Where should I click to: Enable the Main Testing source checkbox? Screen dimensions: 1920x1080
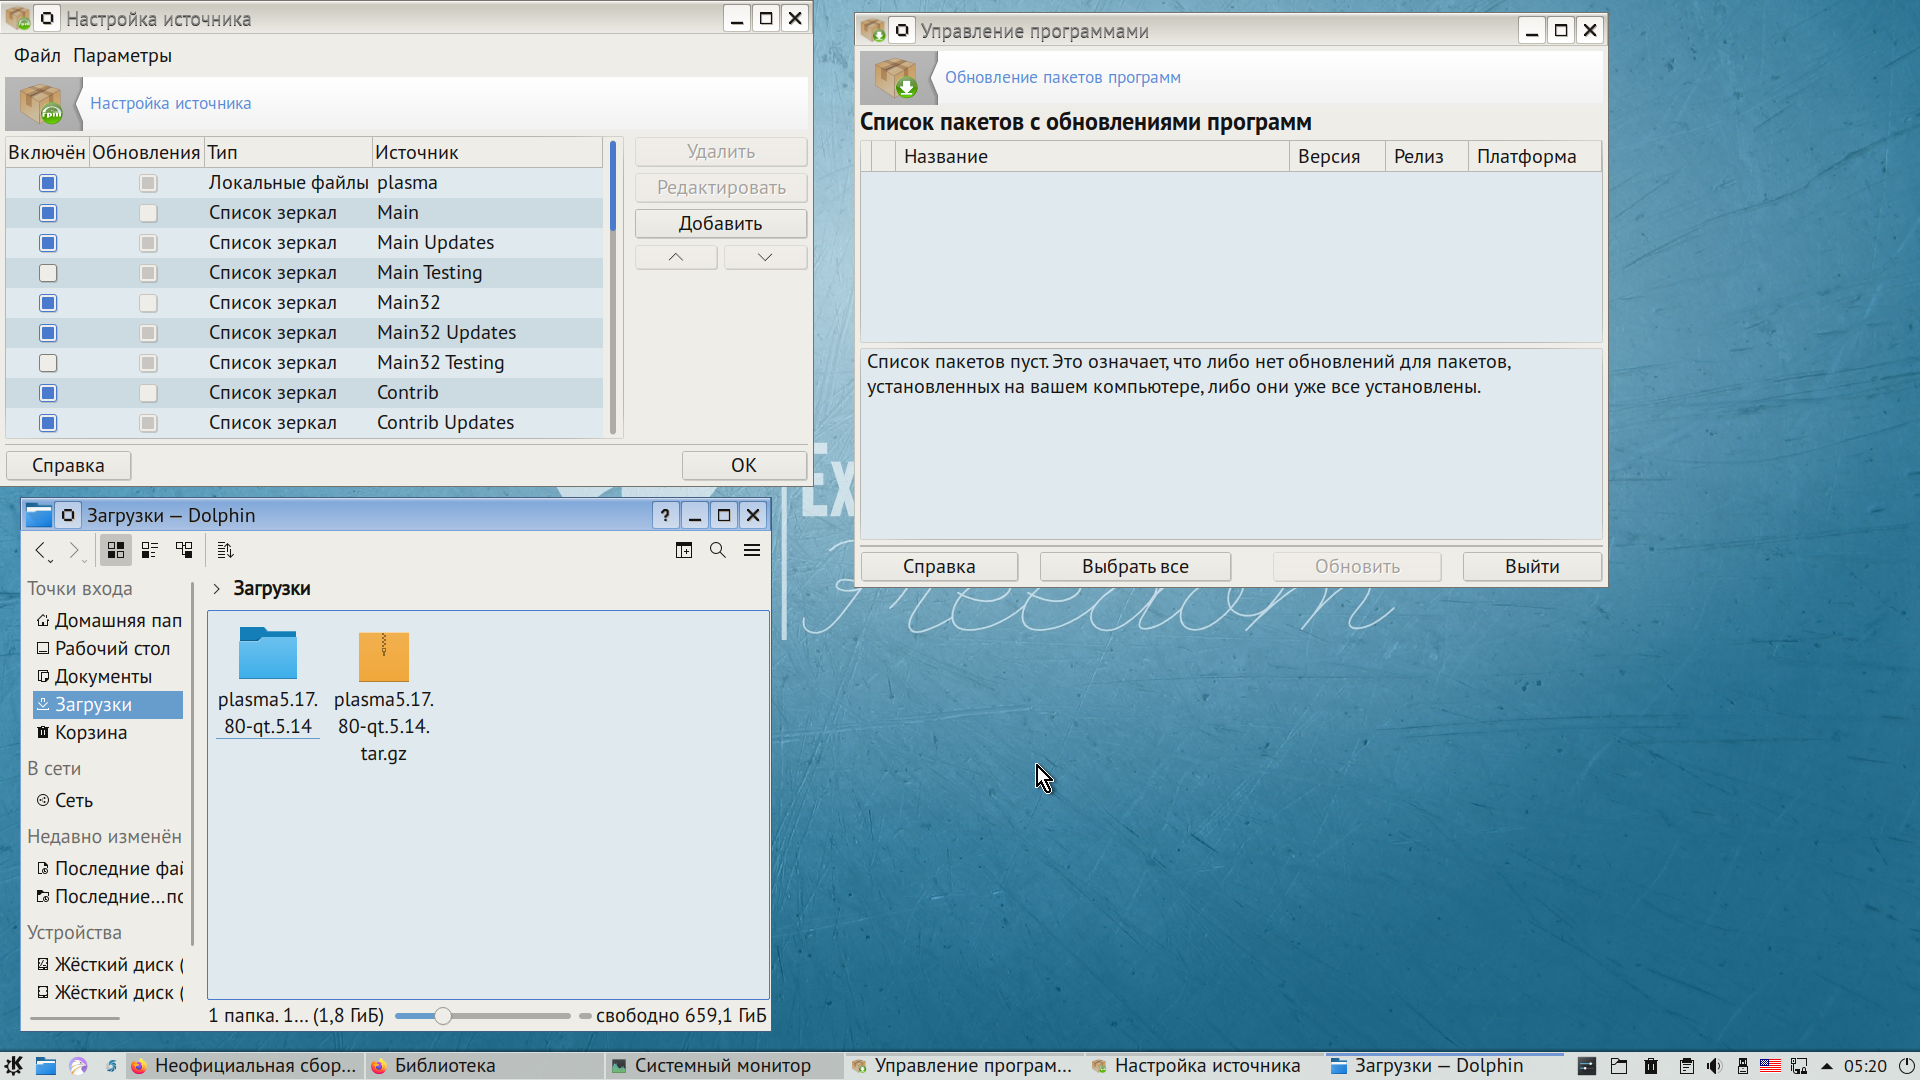(x=48, y=273)
